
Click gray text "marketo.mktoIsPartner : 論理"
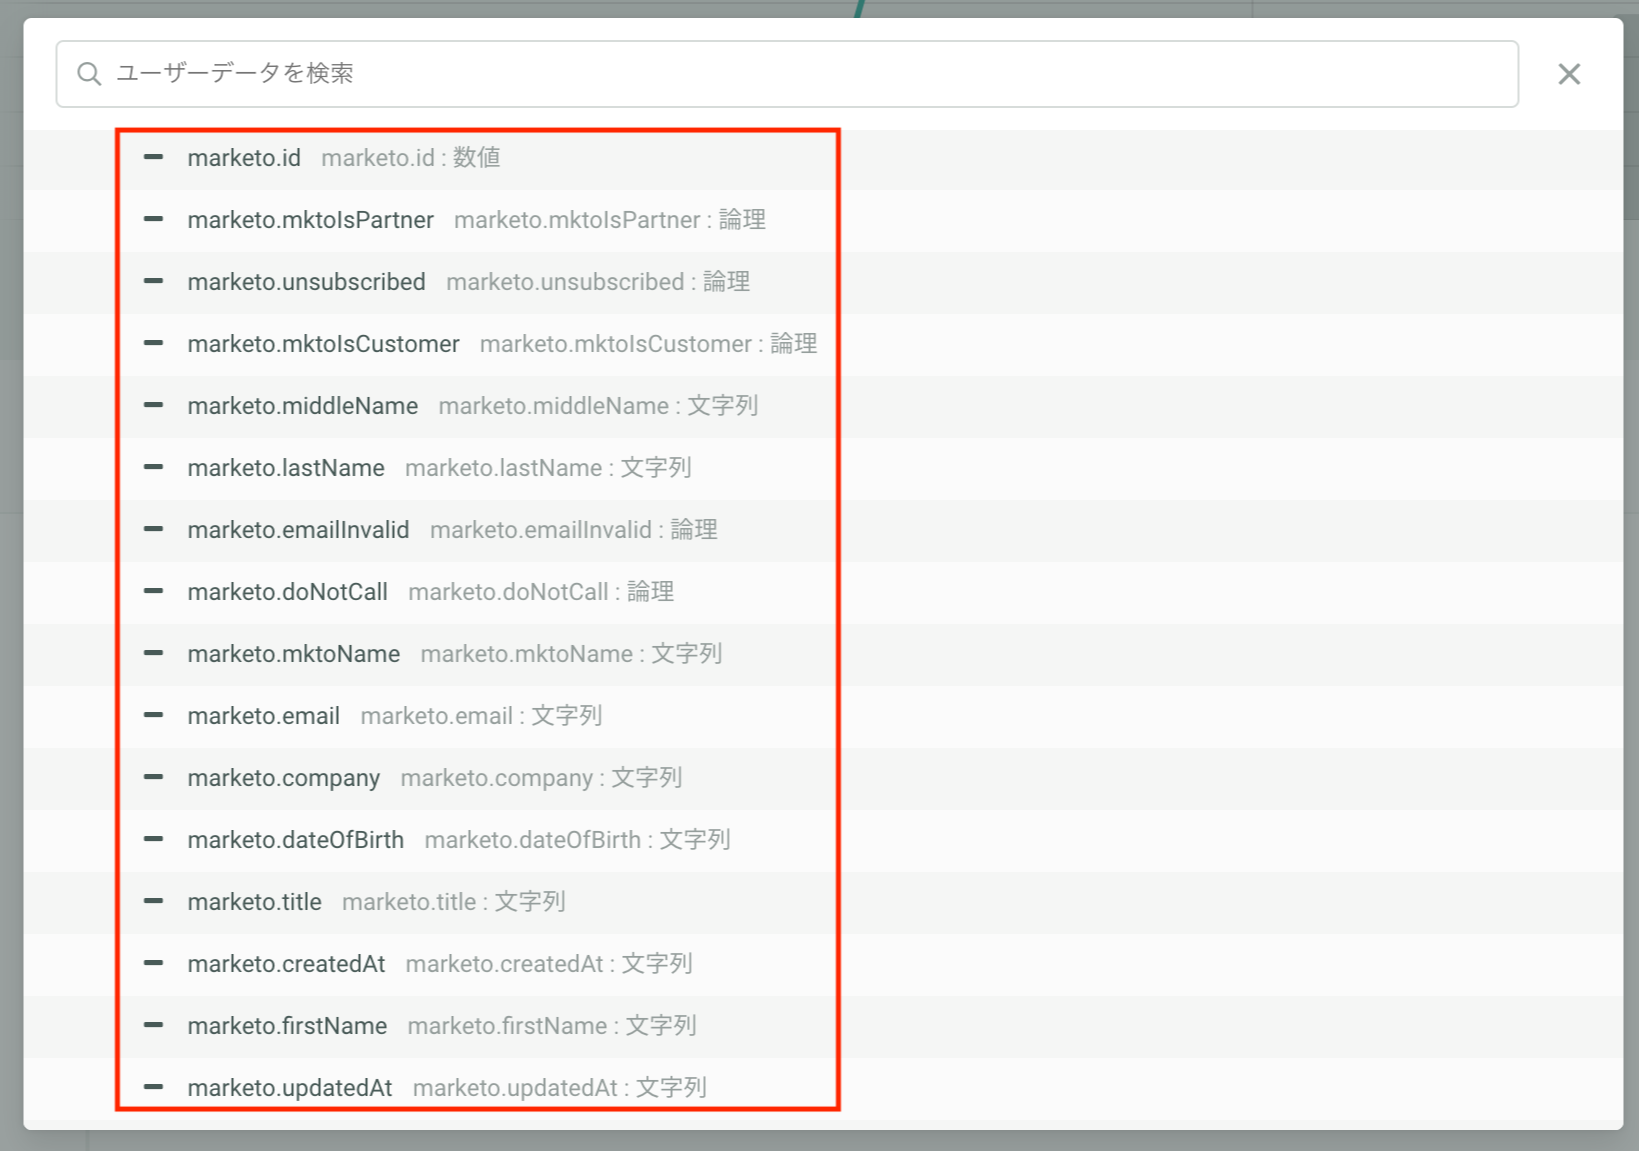pos(610,220)
